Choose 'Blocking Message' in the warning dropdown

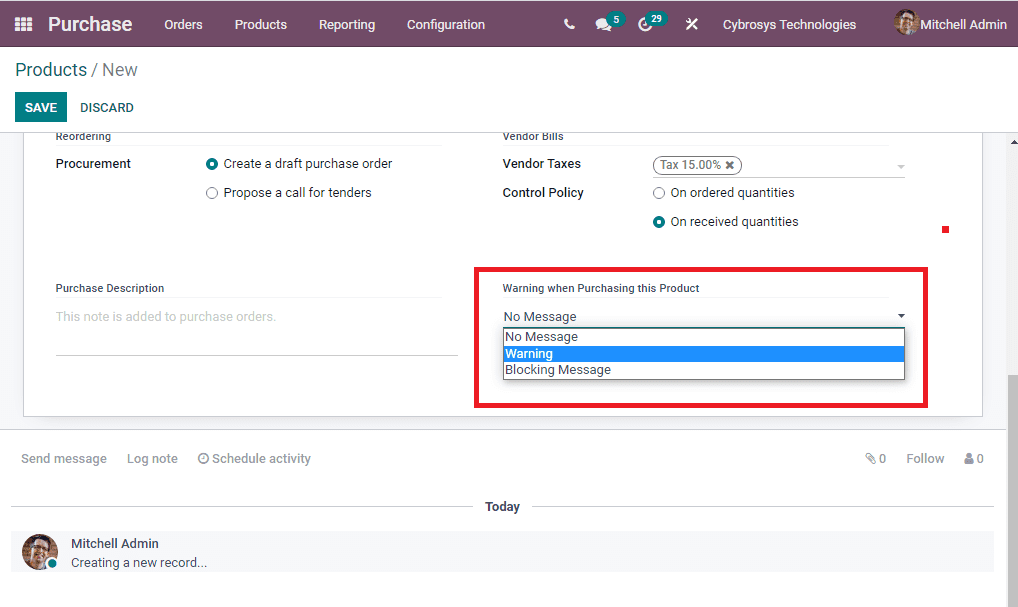click(x=557, y=369)
